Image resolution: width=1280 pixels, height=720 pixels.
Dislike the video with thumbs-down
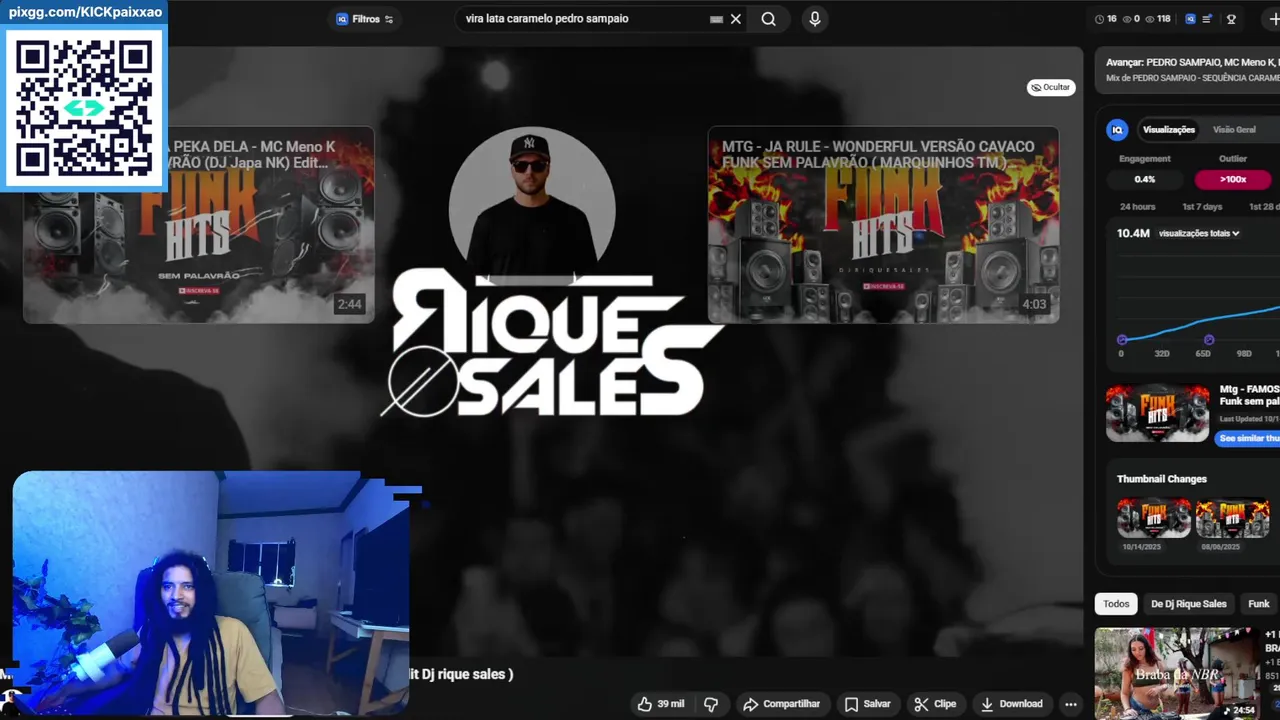pos(711,704)
